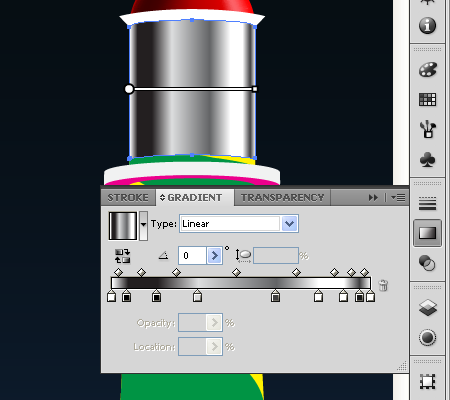Open the Color panel palette icon
450x400 pixels.
point(427,69)
